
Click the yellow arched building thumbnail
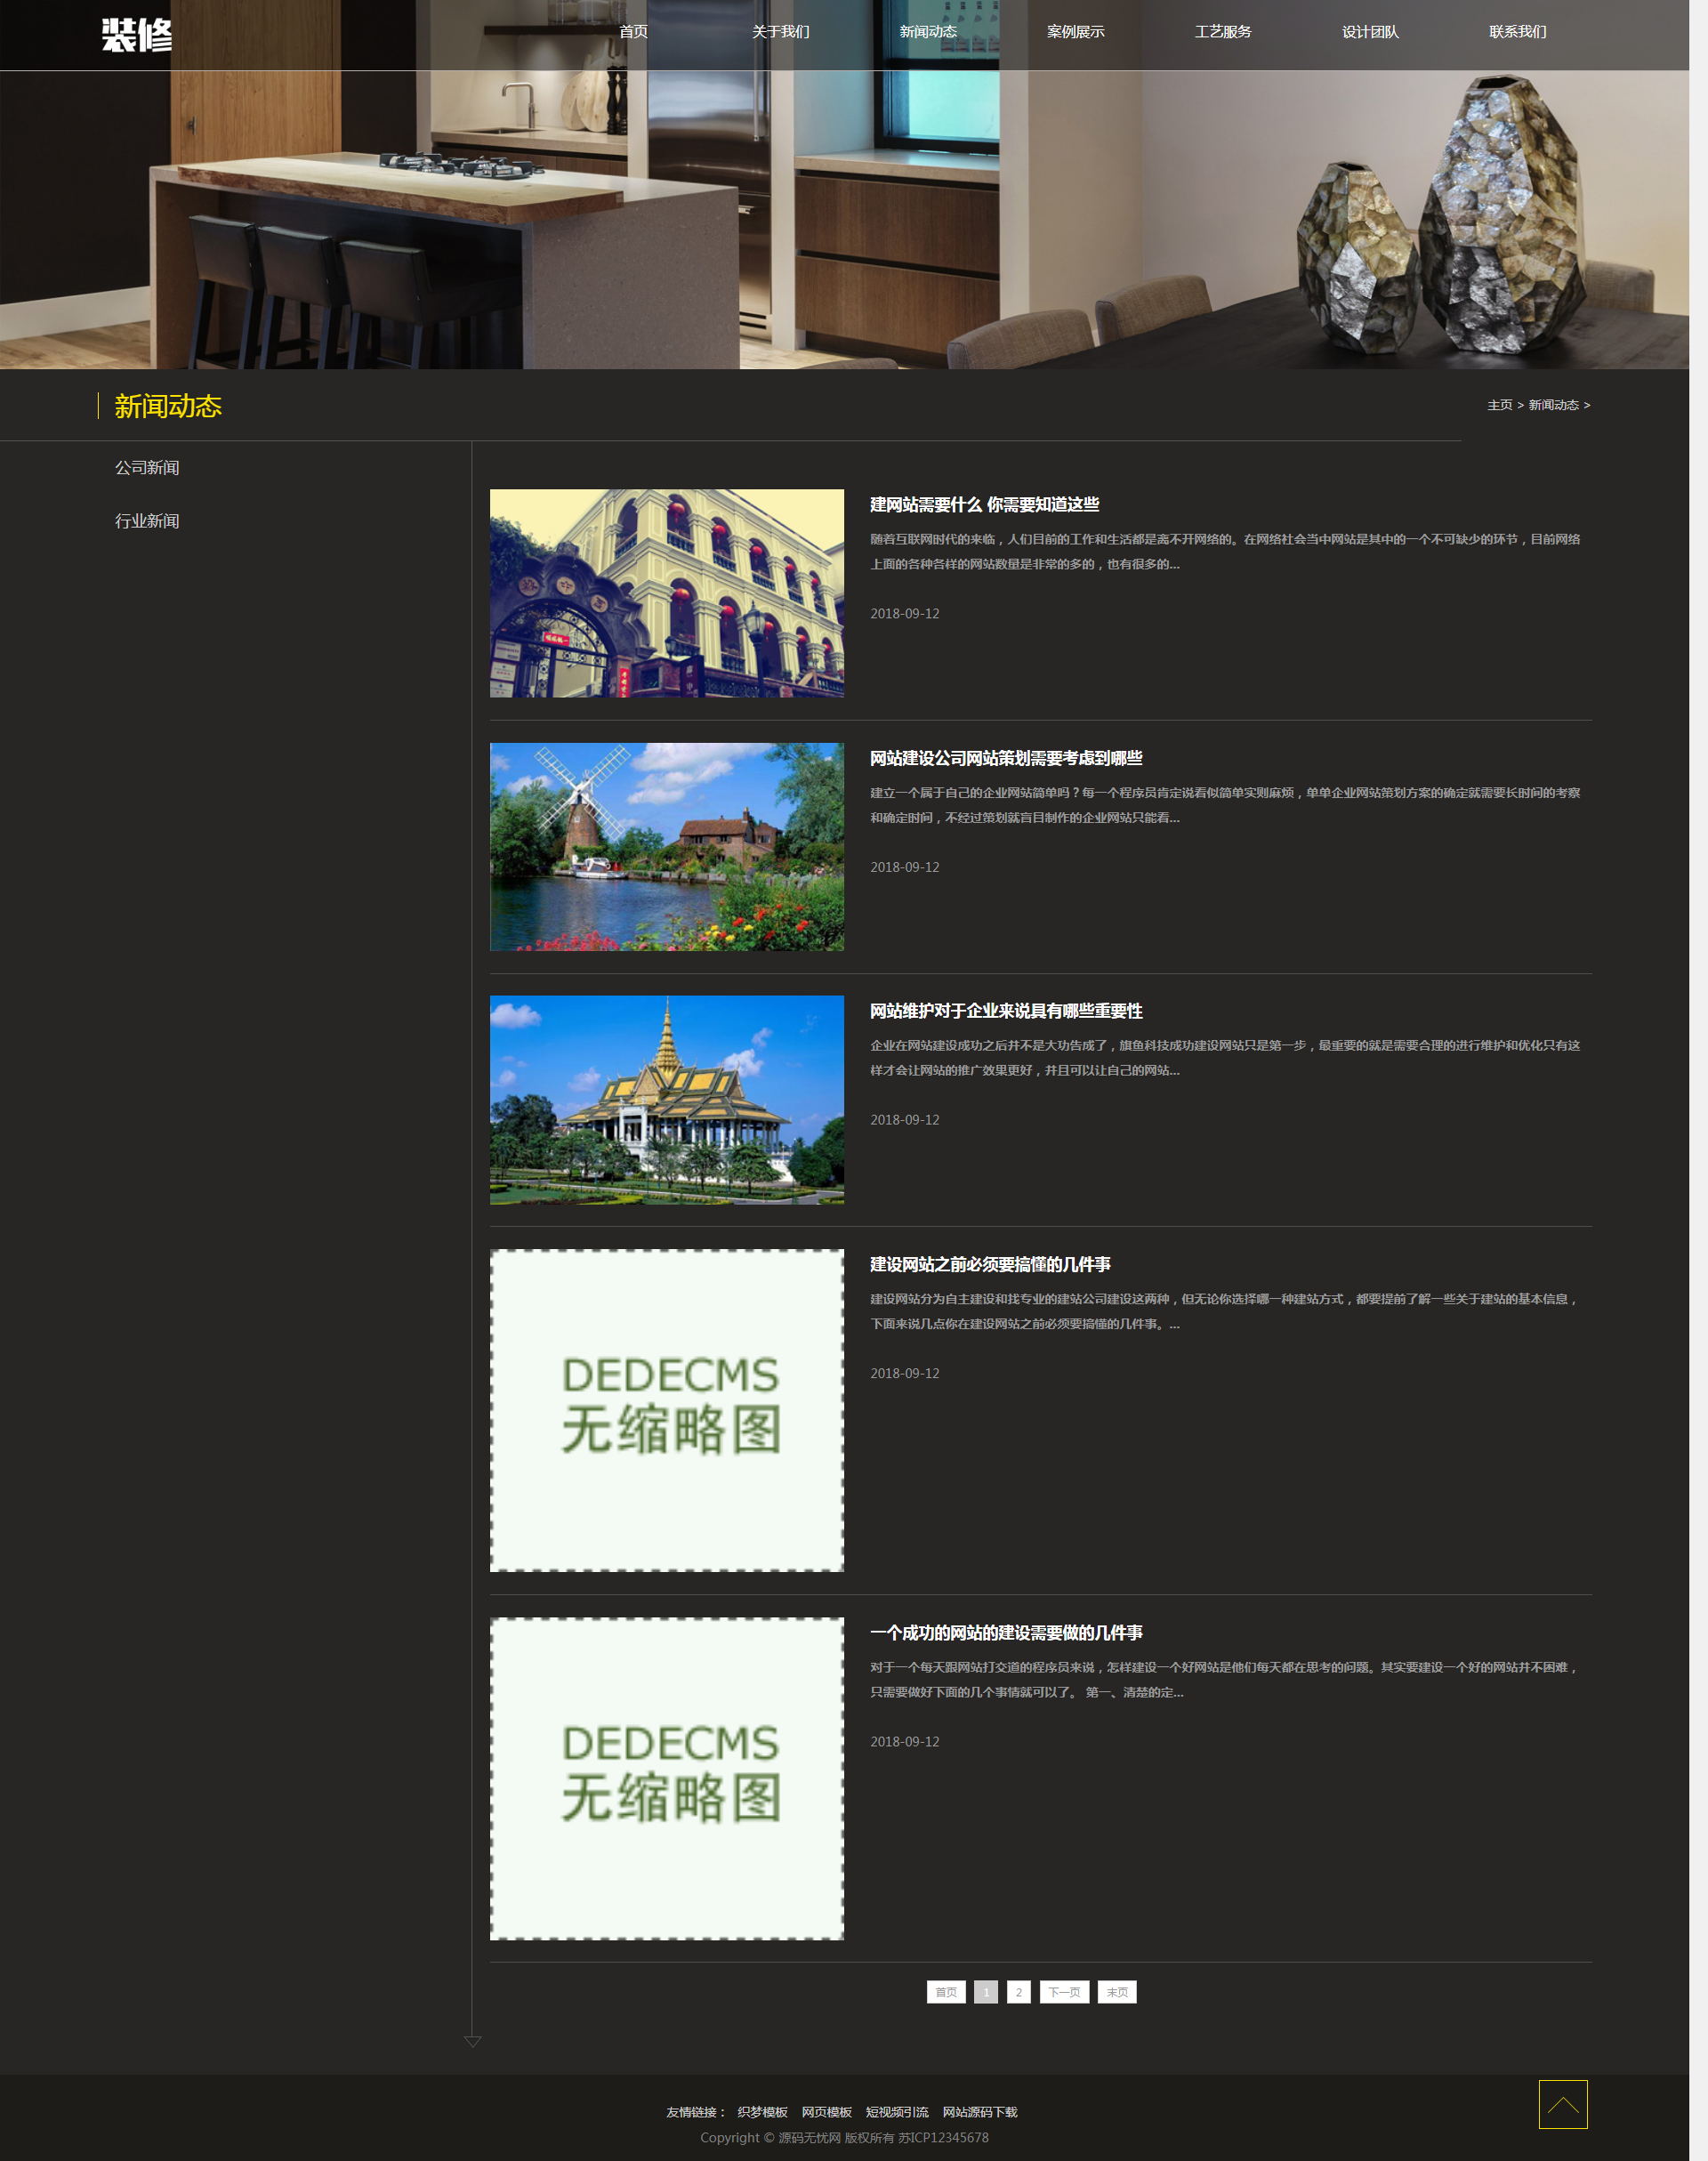pyautogui.click(x=666, y=593)
